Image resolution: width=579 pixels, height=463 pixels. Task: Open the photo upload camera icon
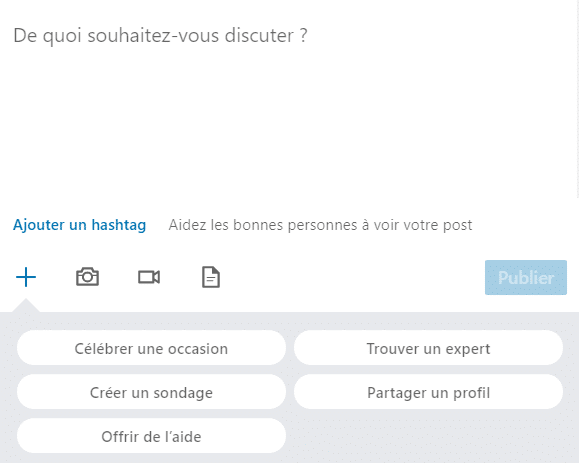(88, 277)
